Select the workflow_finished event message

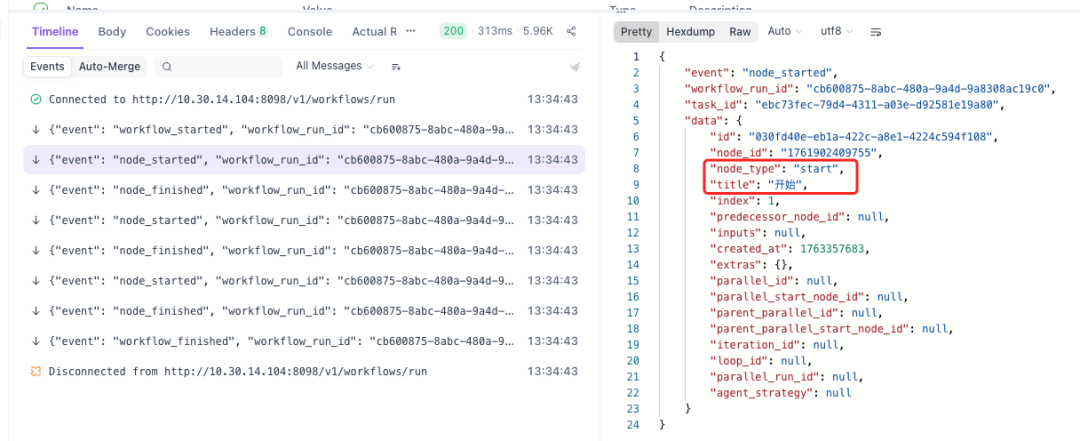click(304, 341)
